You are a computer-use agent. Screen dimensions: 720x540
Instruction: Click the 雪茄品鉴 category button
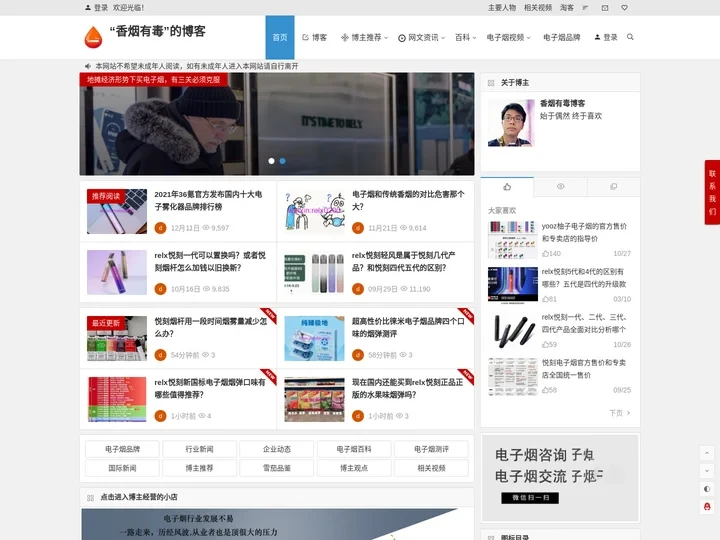pyautogui.click(x=276, y=468)
